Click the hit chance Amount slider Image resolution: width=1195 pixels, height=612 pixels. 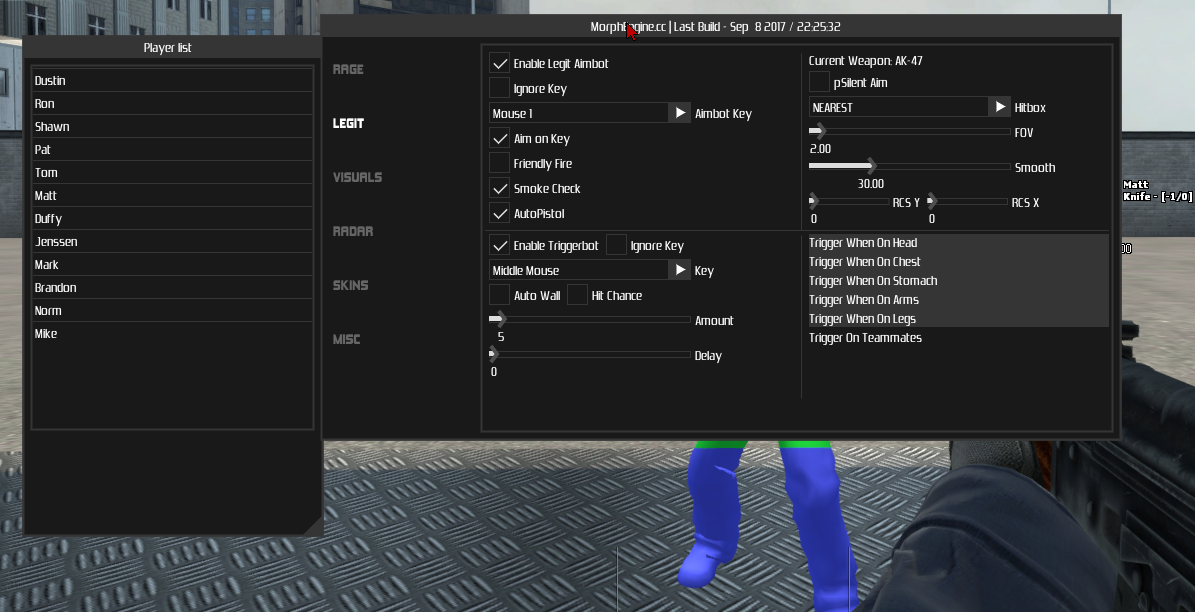(x=590, y=319)
